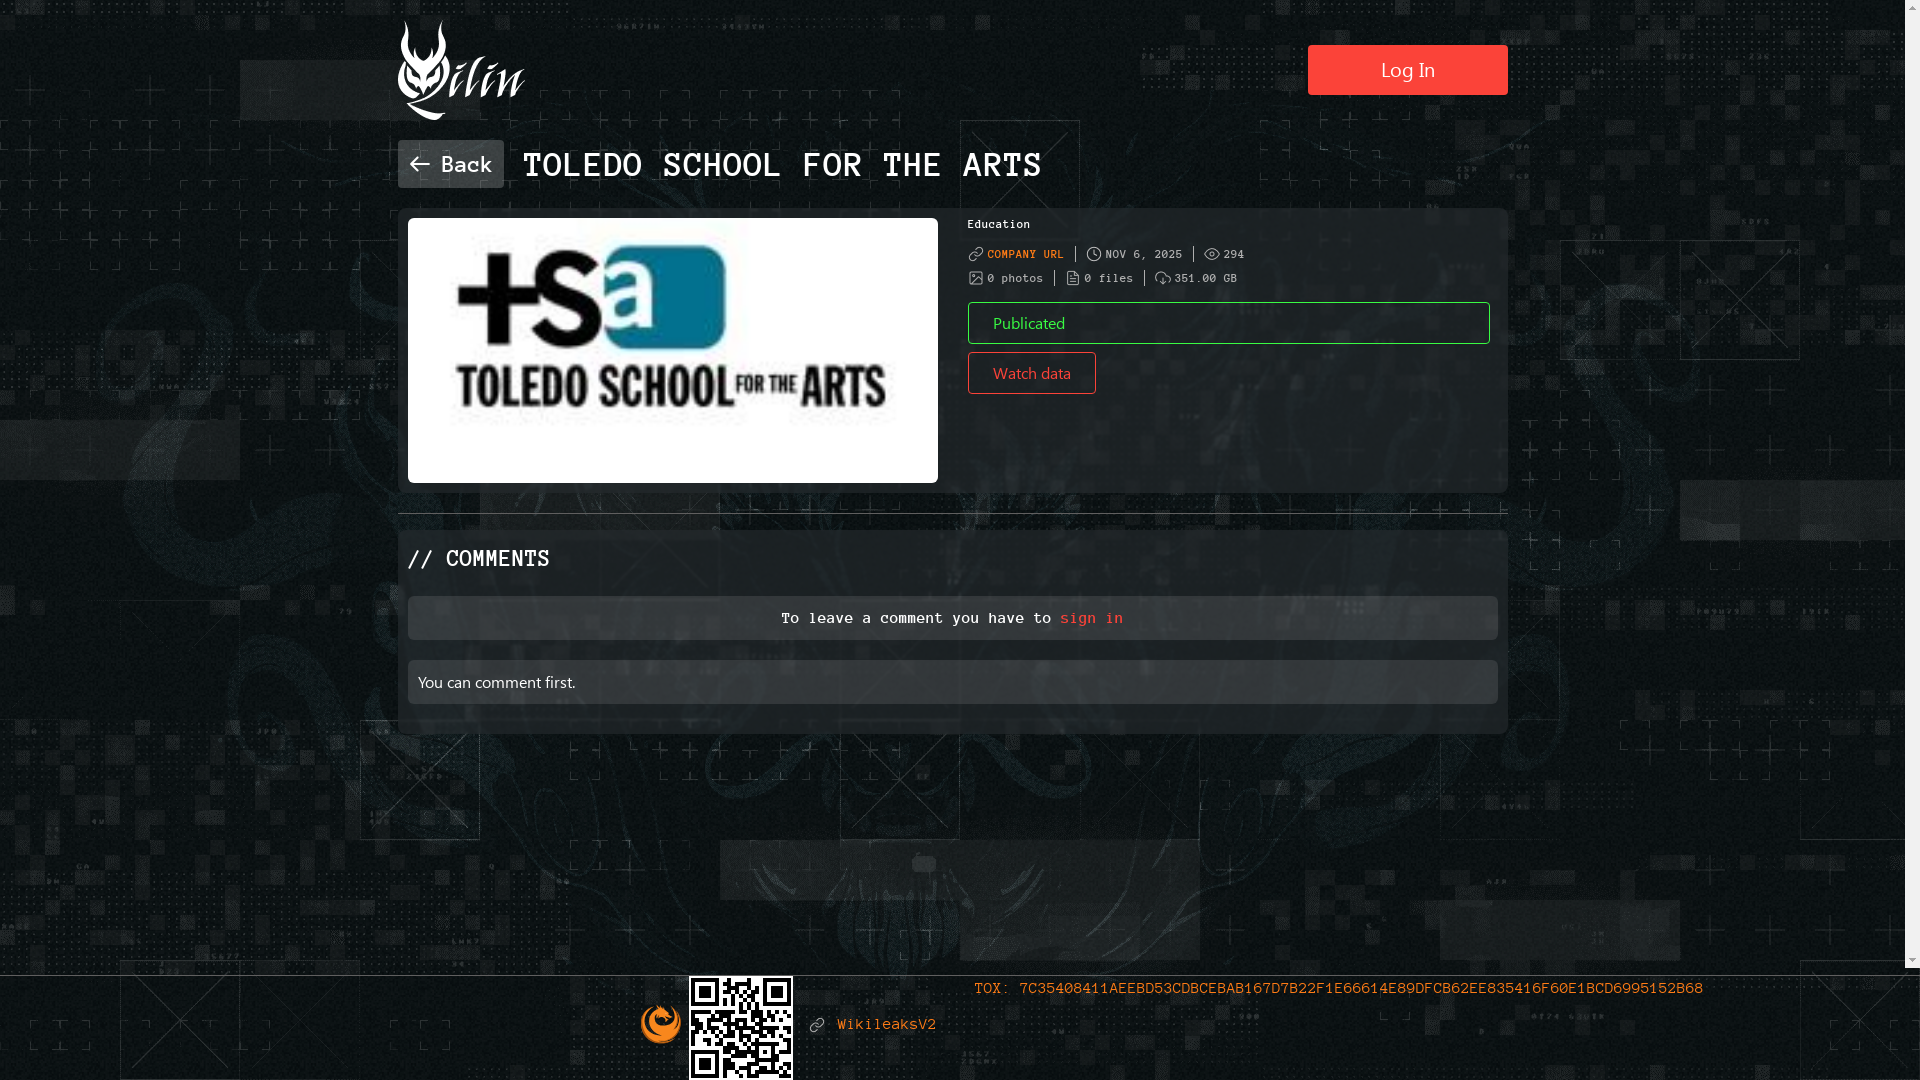Click the sign in link in comments
Image resolution: width=1920 pixels, height=1080 pixels.
[x=1091, y=618]
